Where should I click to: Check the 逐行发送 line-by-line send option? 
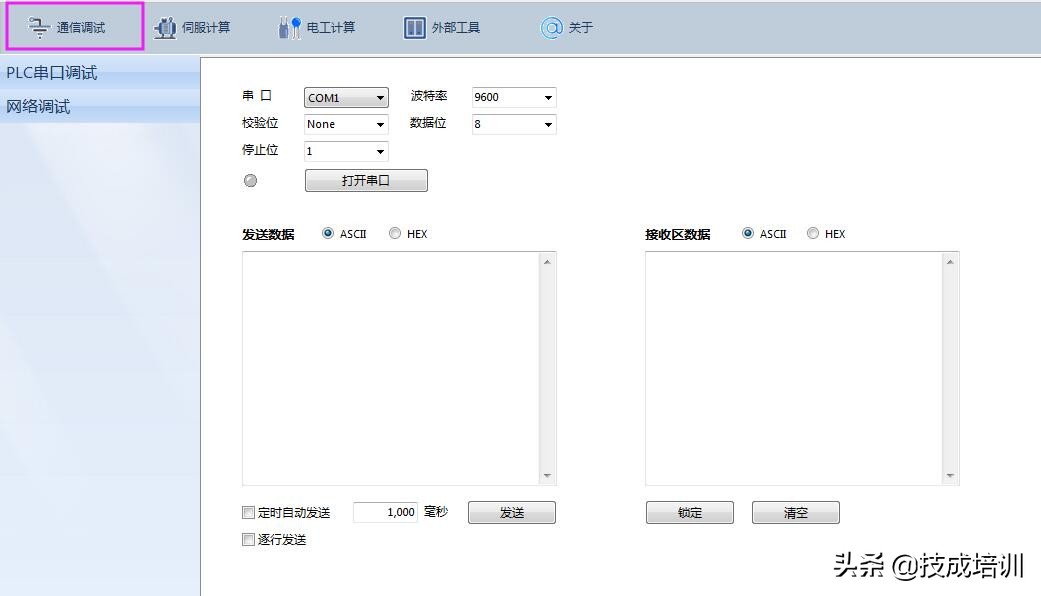pos(247,539)
